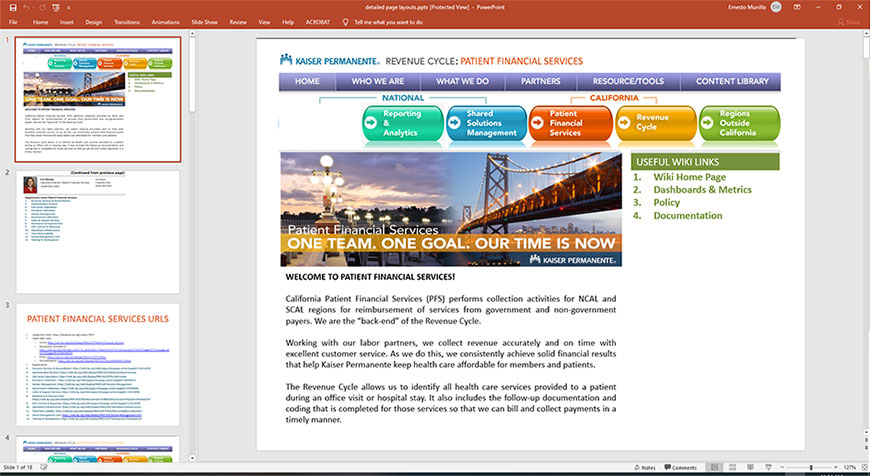
Task: Open the Transitions ribbon tab
Action: (x=127, y=22)
